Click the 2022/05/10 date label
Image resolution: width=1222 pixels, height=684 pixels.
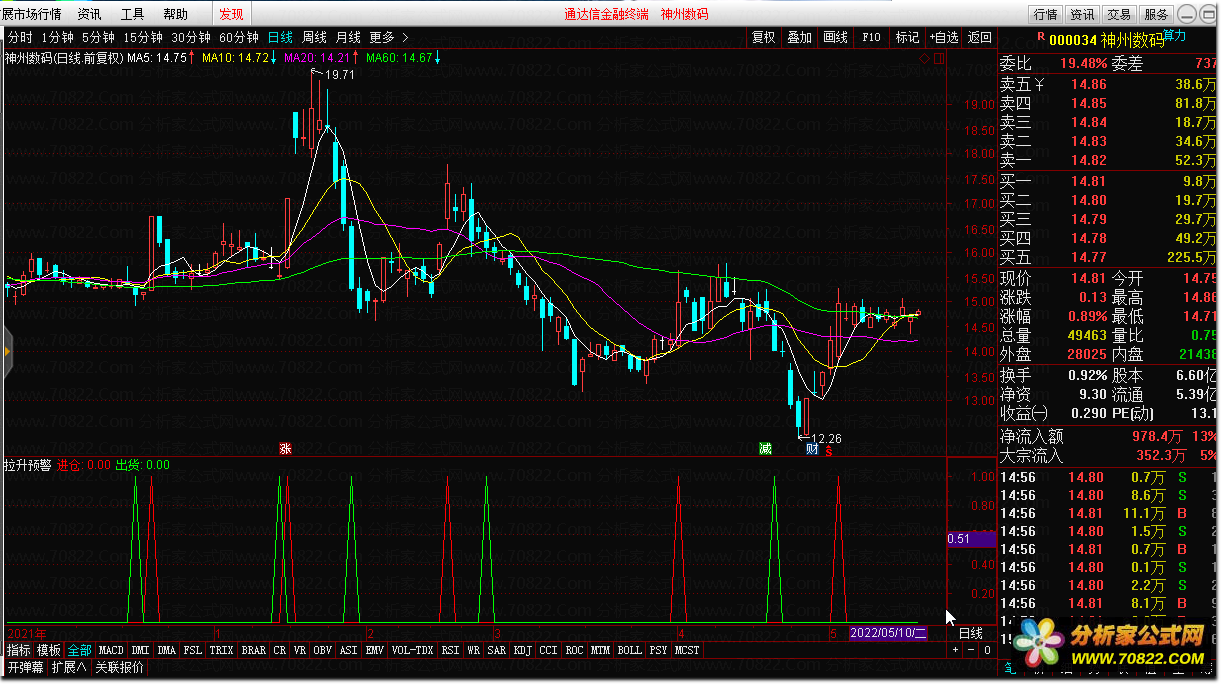[x=888, y=633]
